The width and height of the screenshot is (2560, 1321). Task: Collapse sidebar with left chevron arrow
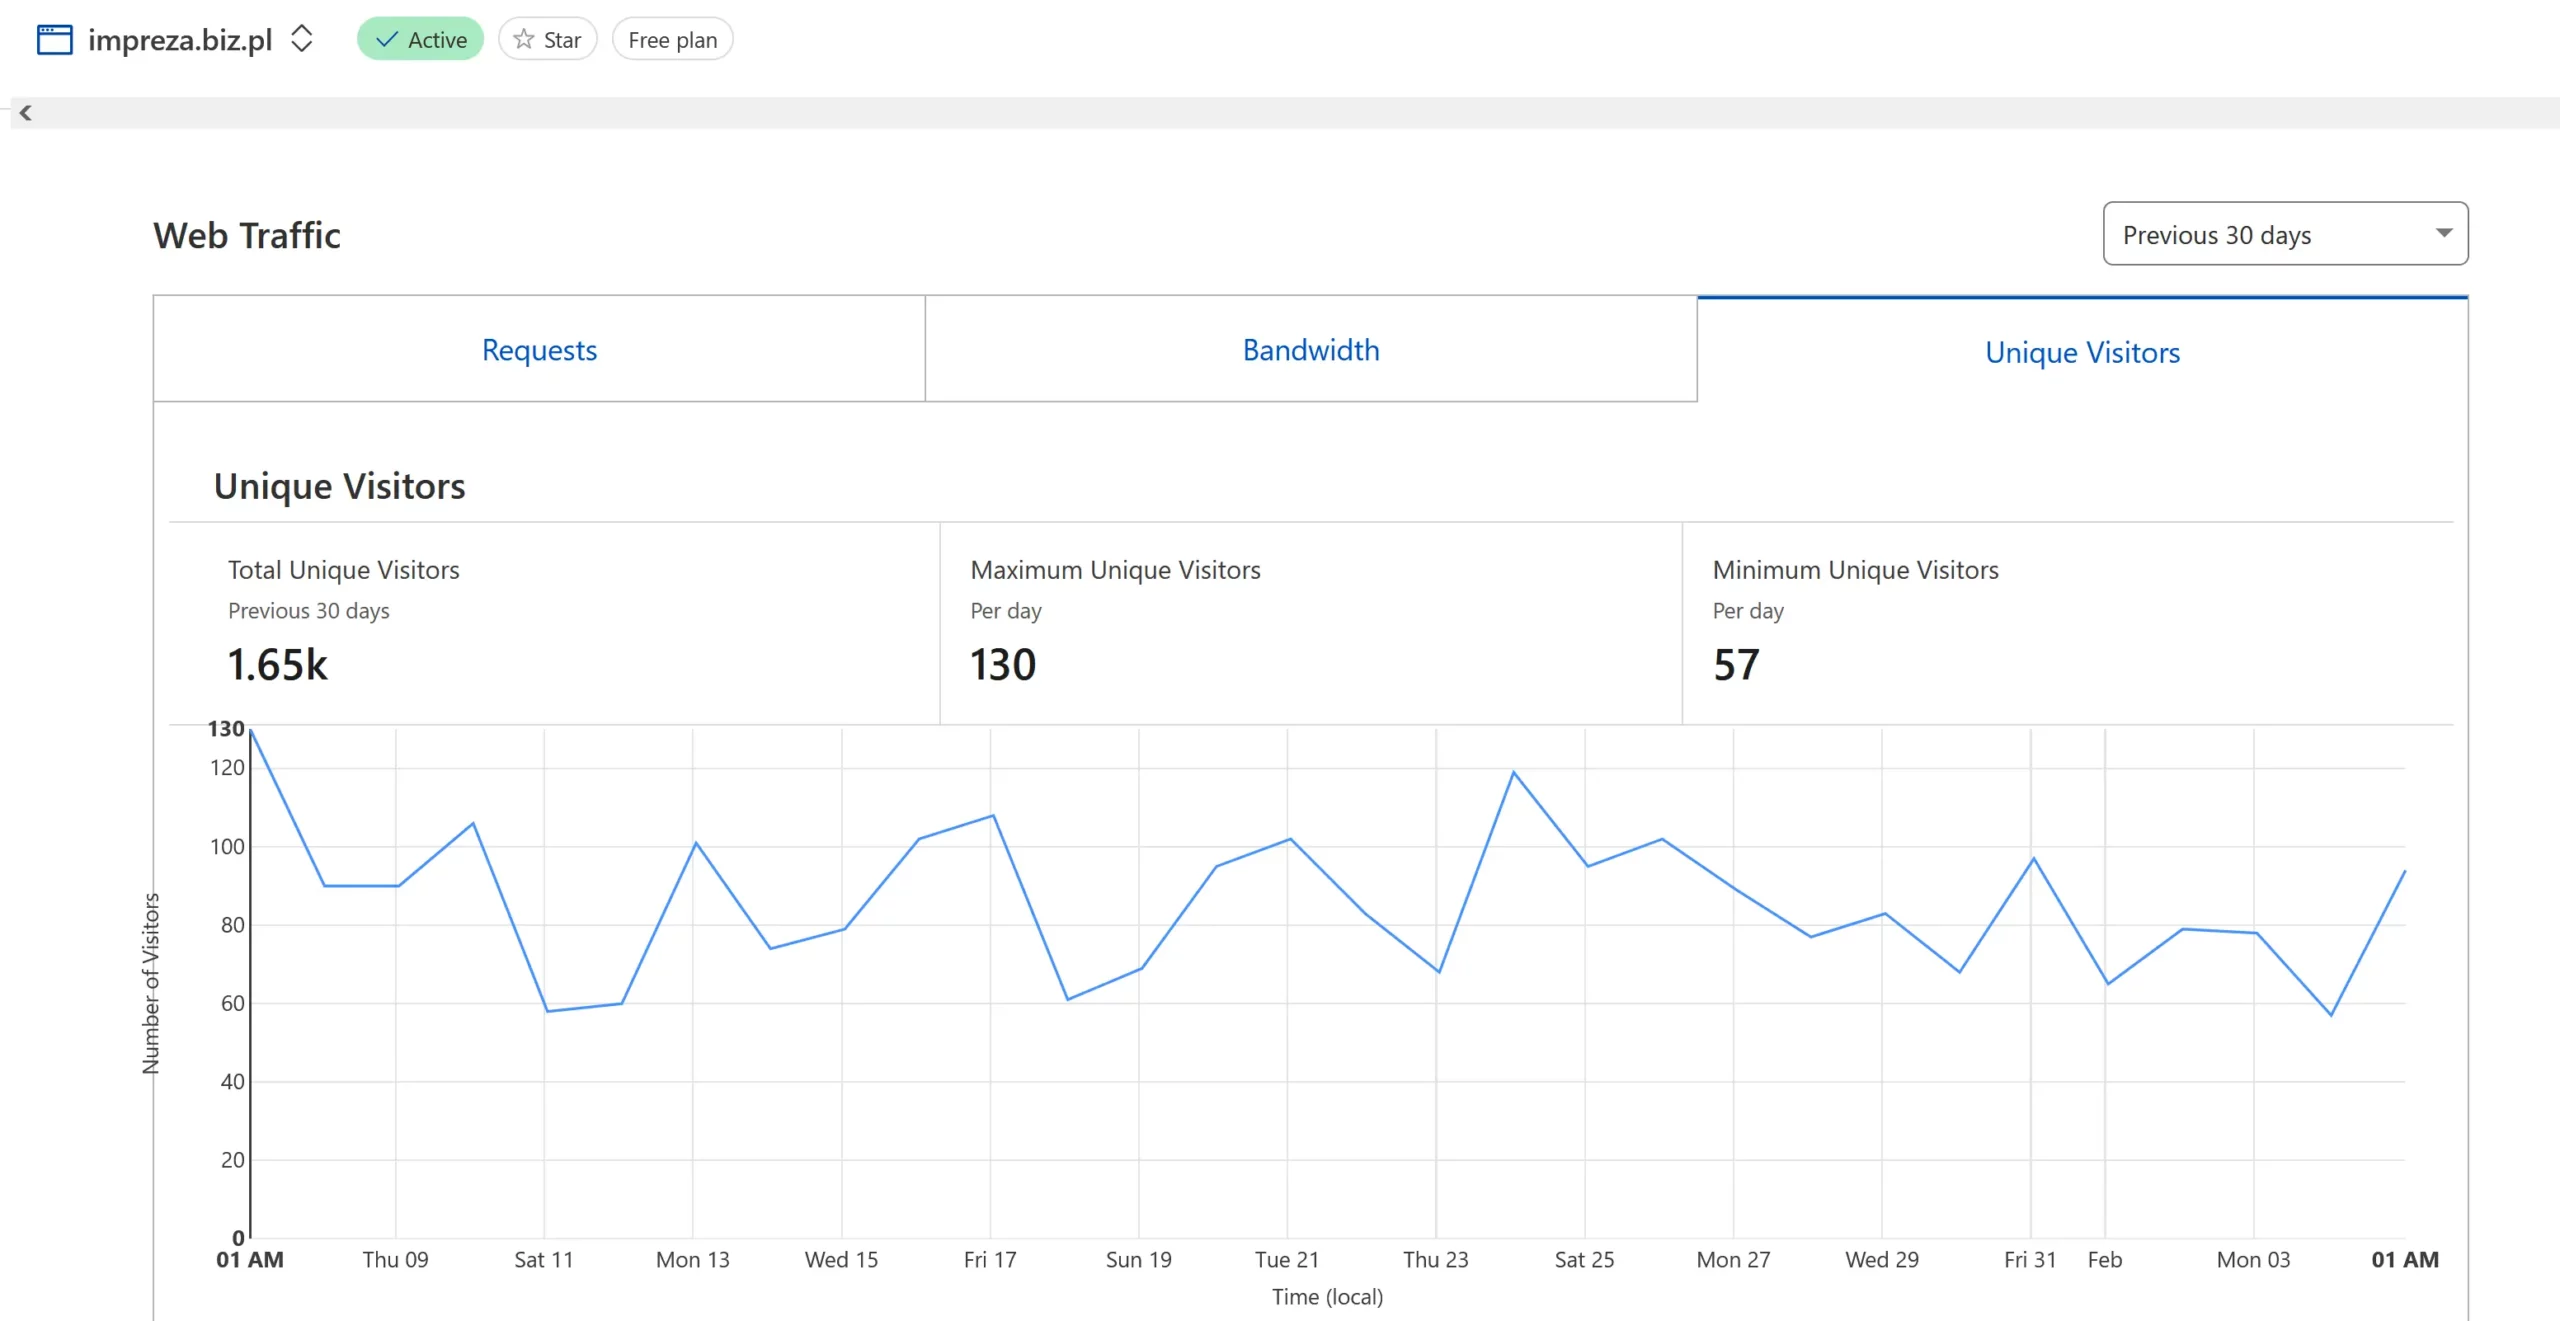26,113
